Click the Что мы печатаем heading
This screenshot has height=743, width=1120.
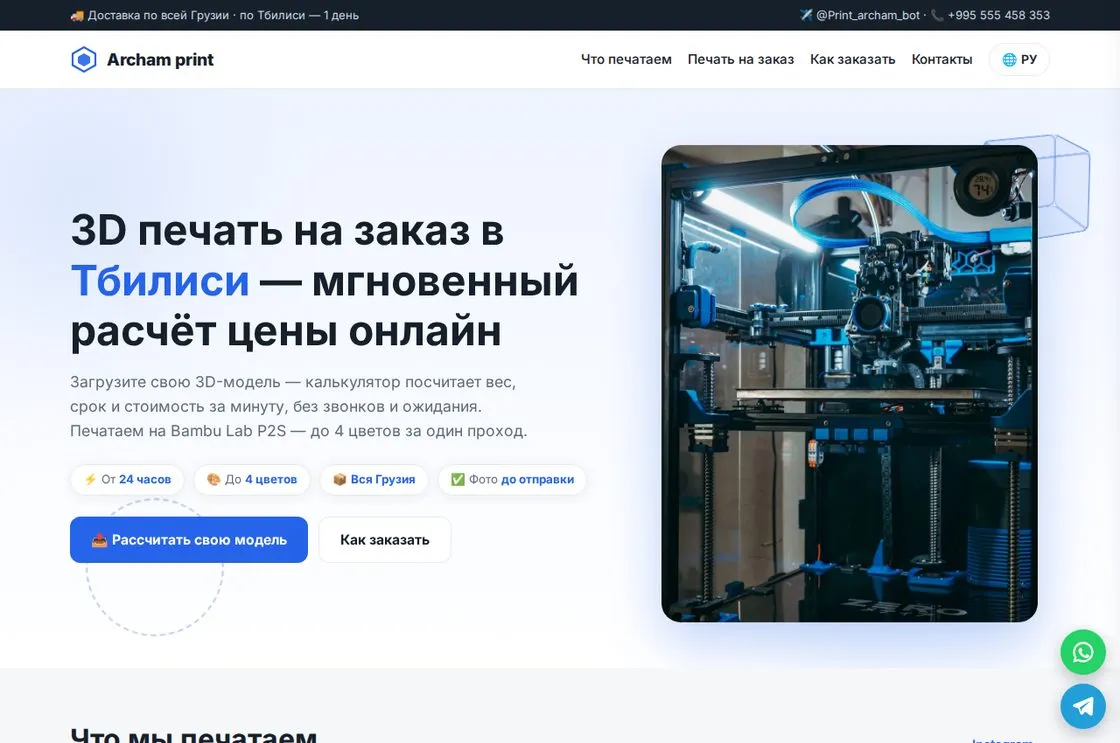194,734
